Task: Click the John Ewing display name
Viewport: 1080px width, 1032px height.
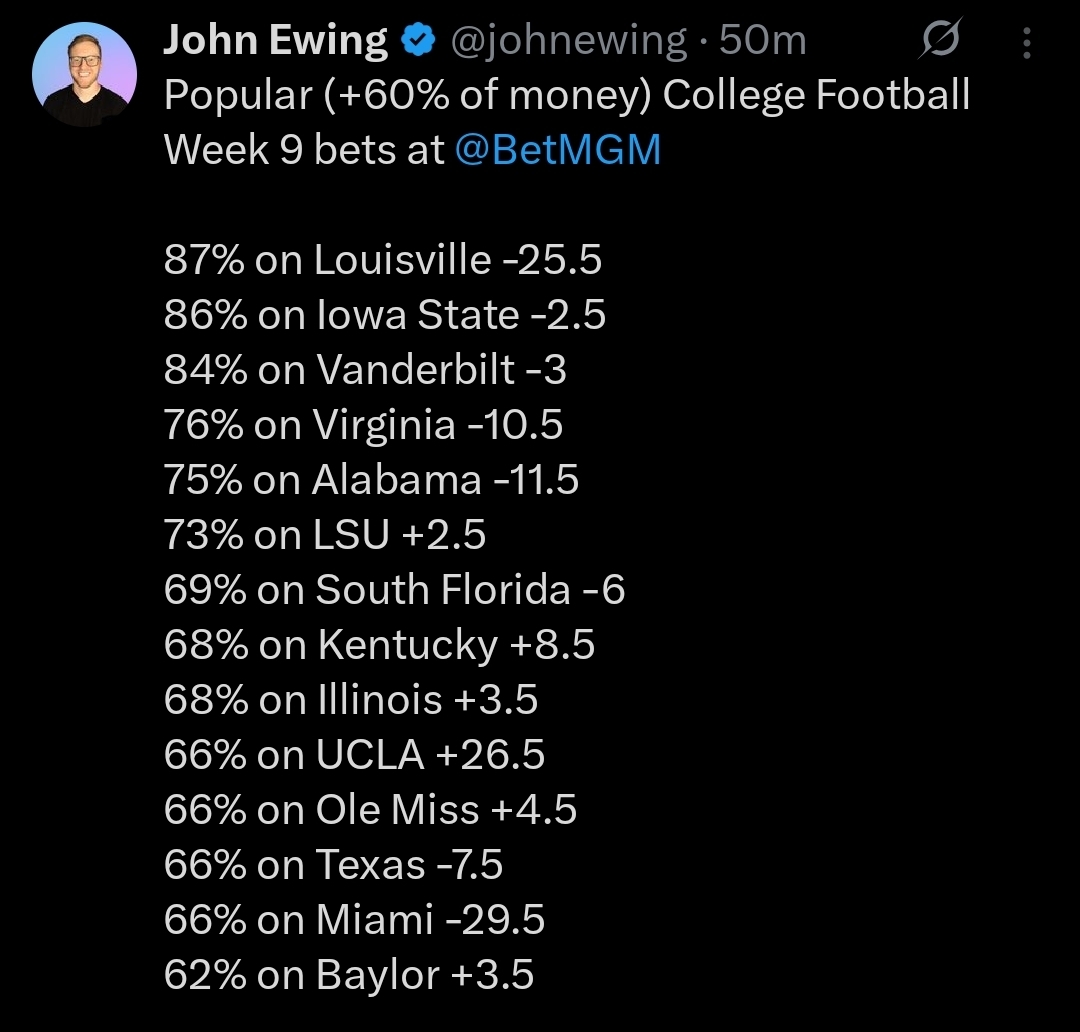Action: point(275,41)
